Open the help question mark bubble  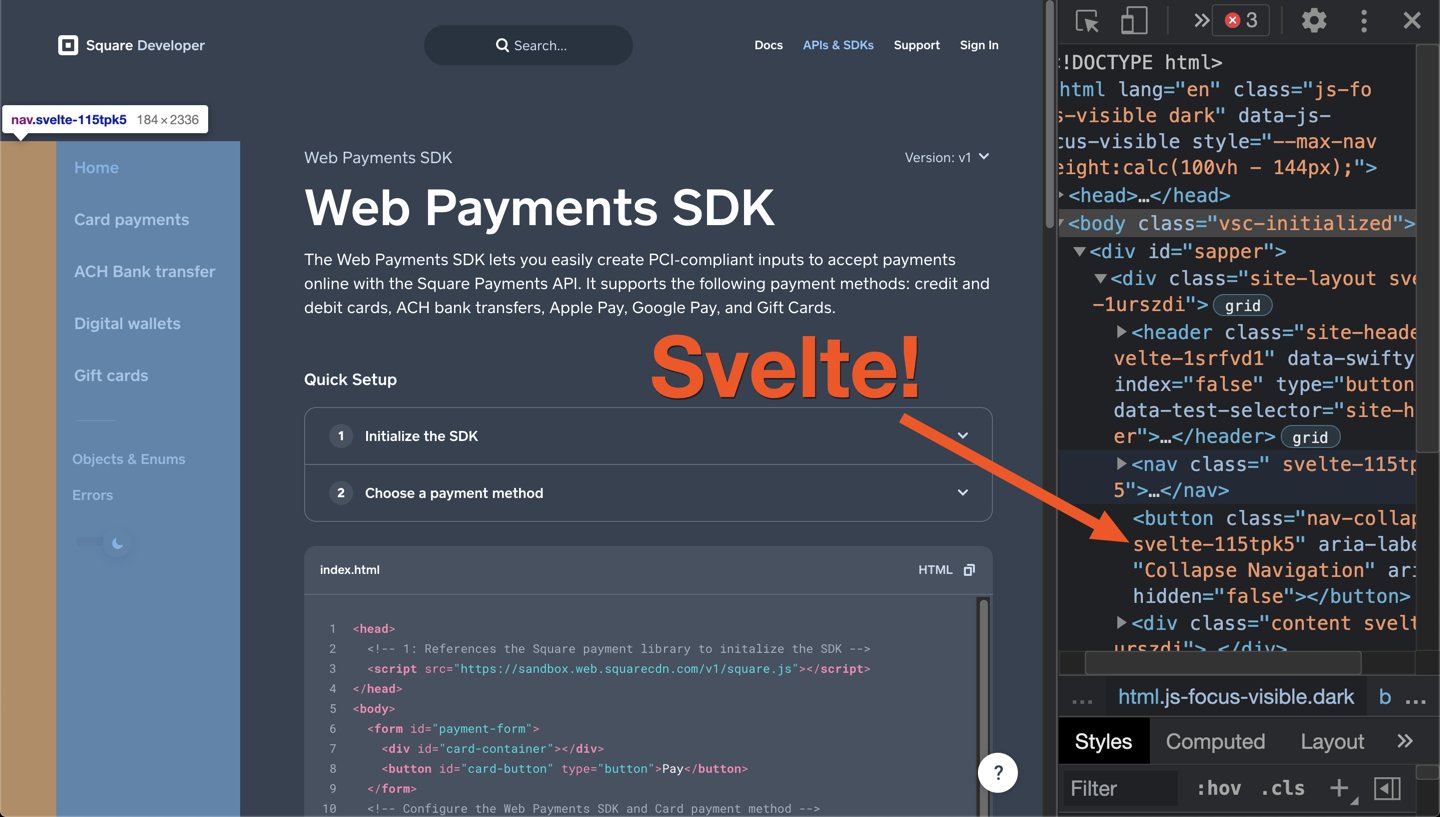pyautogui.click(x=997, y=772)
